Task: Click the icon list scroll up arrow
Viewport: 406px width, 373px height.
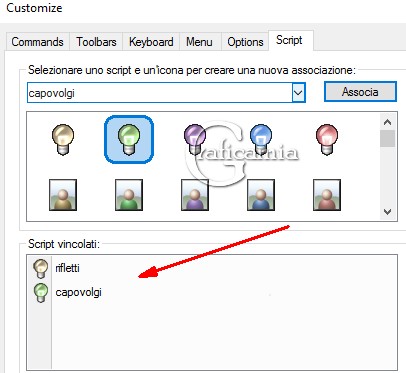Action: pos(387,122)
